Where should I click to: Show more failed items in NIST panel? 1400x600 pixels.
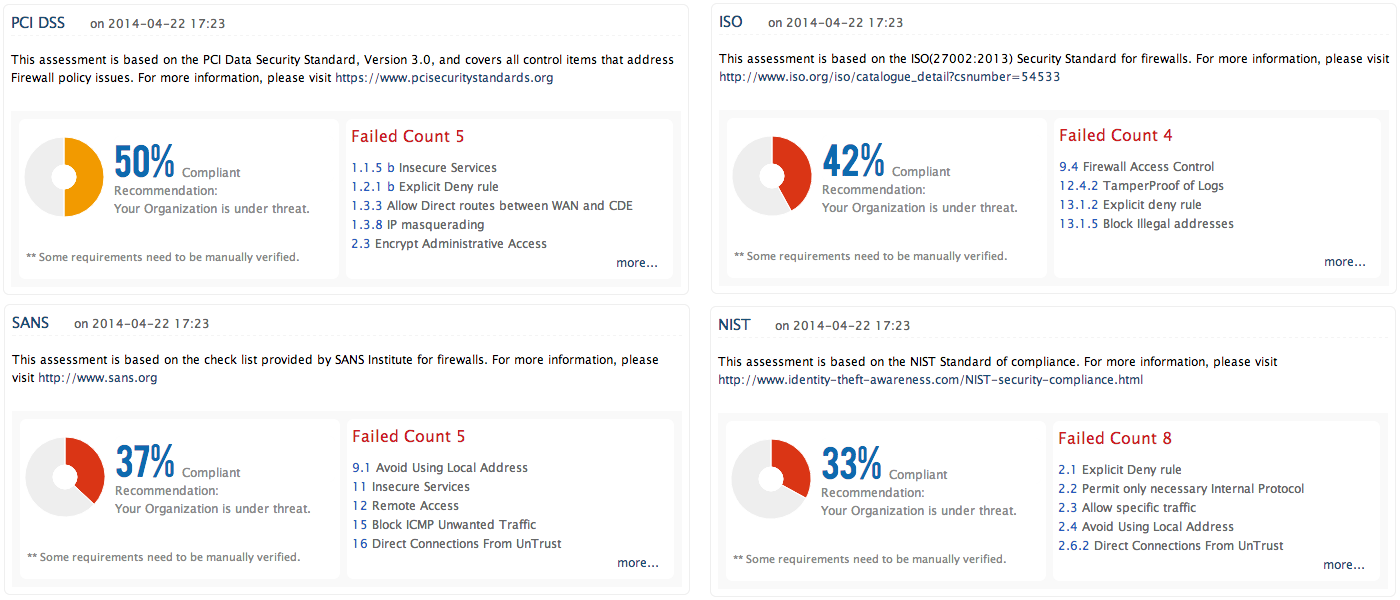(x=1343, y=565)
